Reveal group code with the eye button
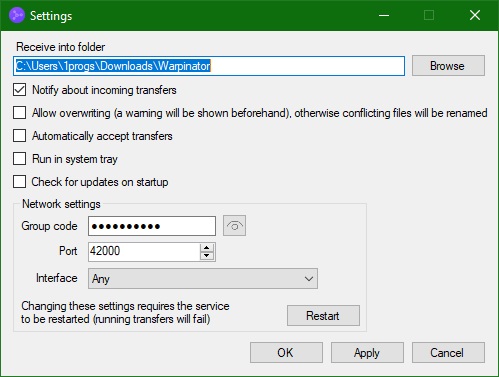 (234, 226)
